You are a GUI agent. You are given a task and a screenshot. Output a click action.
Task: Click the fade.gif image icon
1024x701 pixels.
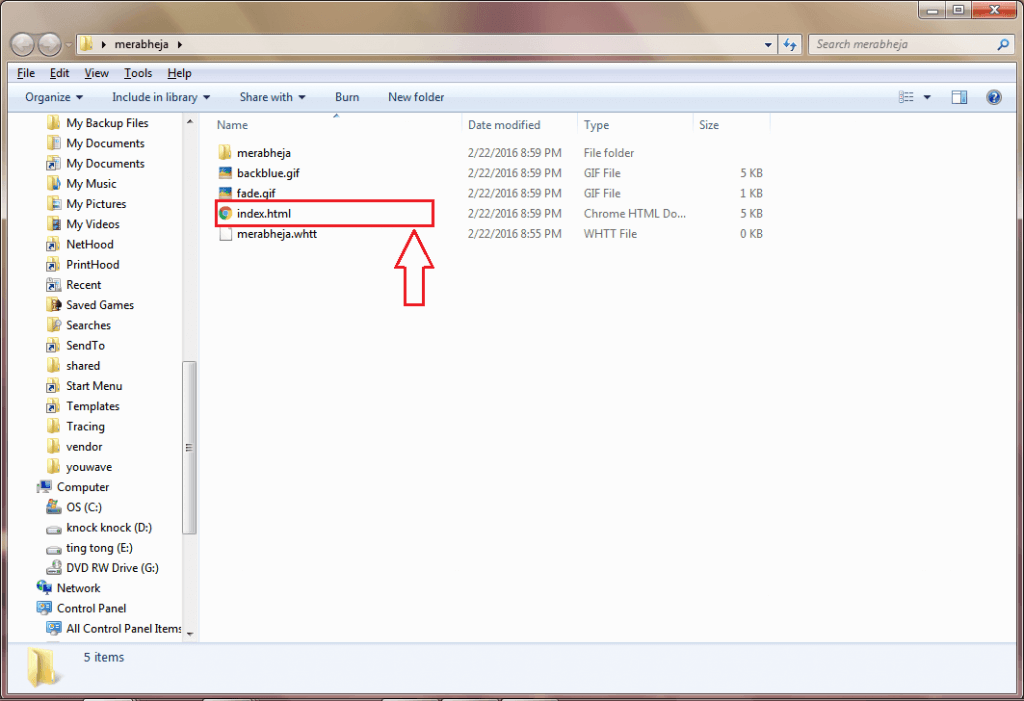click(225, 193)
